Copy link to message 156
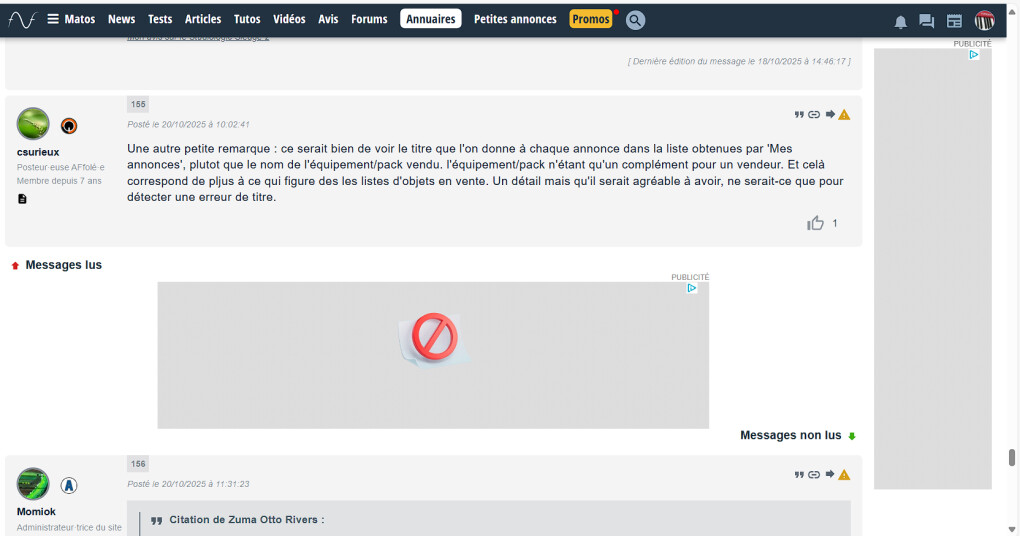 (x=814, y=475)
